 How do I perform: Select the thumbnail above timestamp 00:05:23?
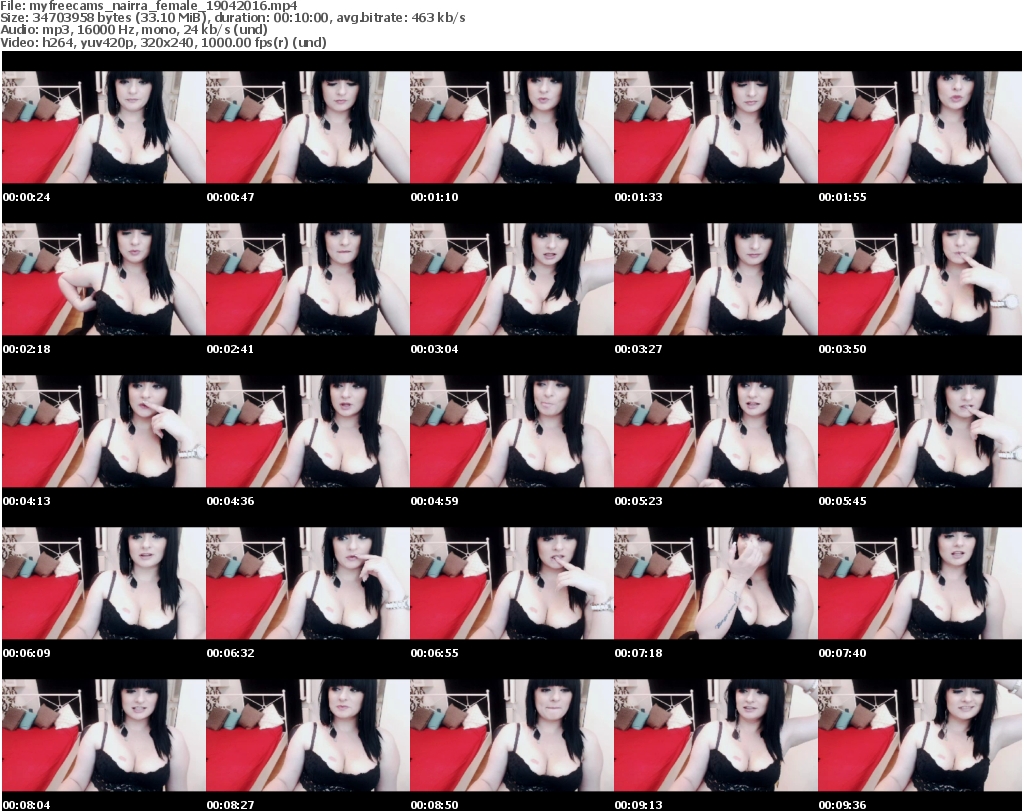click(716, 432)
